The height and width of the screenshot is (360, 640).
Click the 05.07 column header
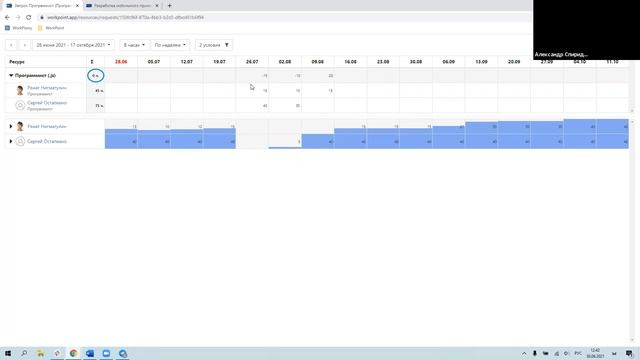pyautogui.click(x=154, y=62)
